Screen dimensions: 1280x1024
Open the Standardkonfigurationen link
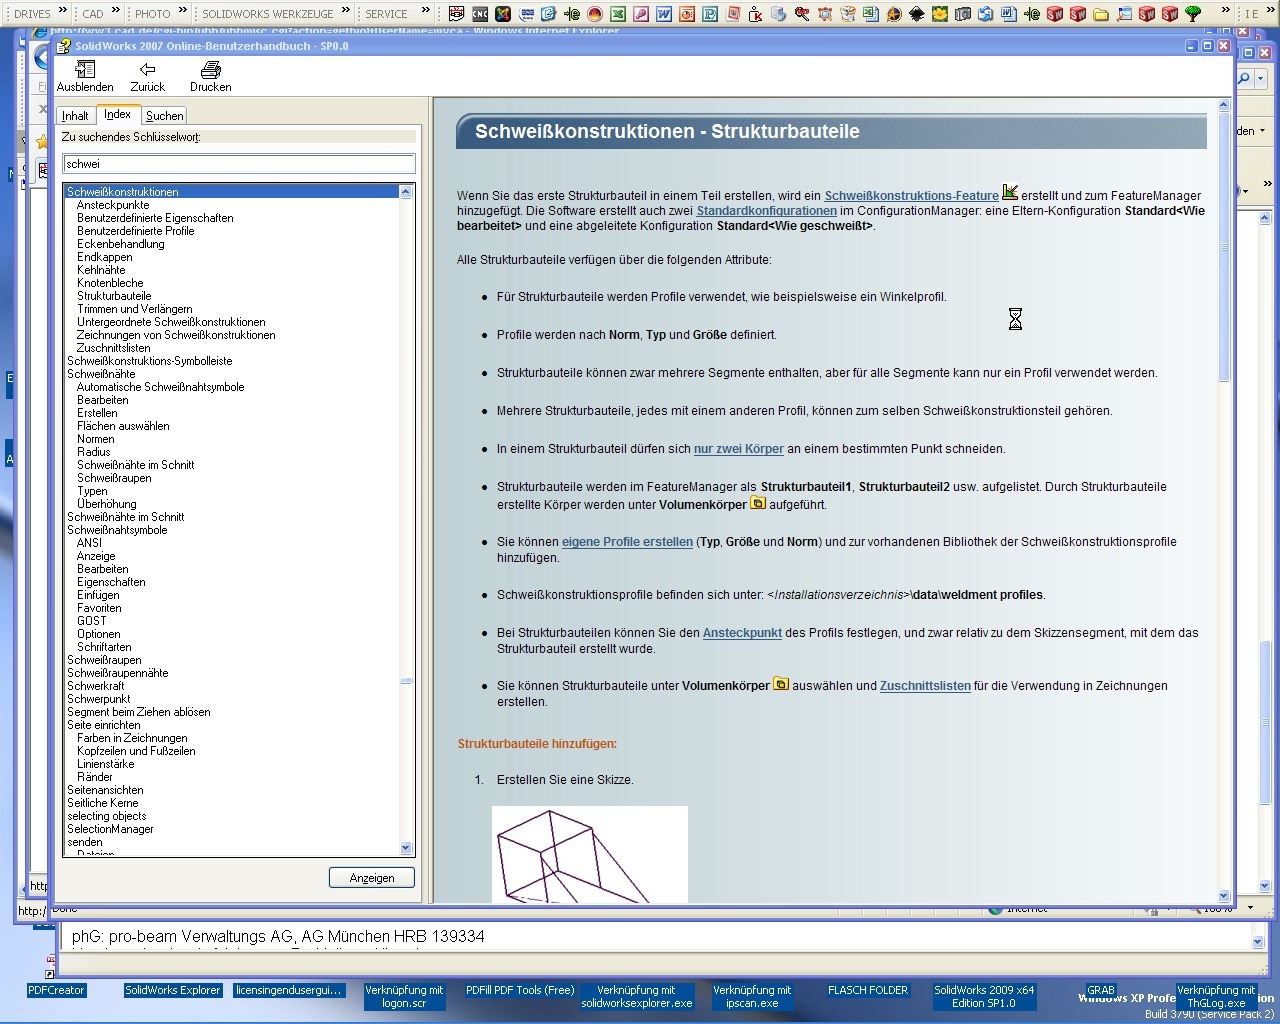(x=766, y=211)
